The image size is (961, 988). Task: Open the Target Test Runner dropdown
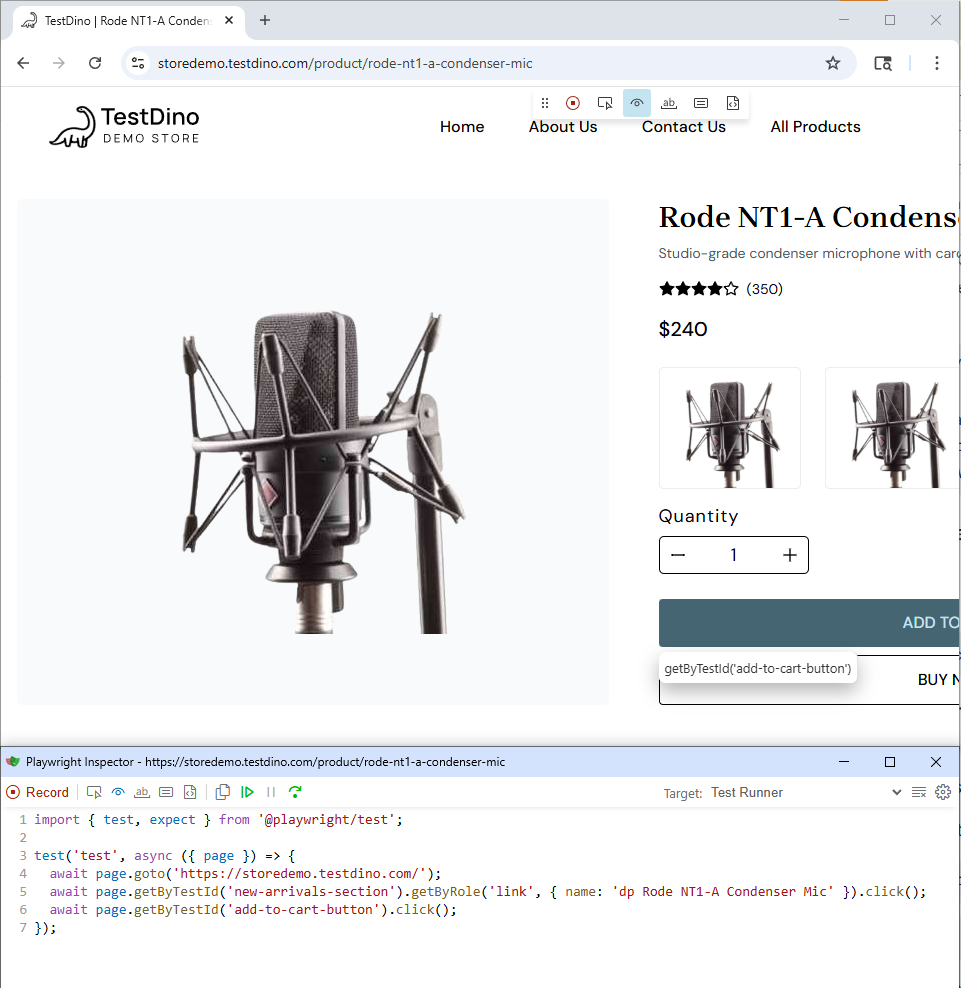coord(805,792)
